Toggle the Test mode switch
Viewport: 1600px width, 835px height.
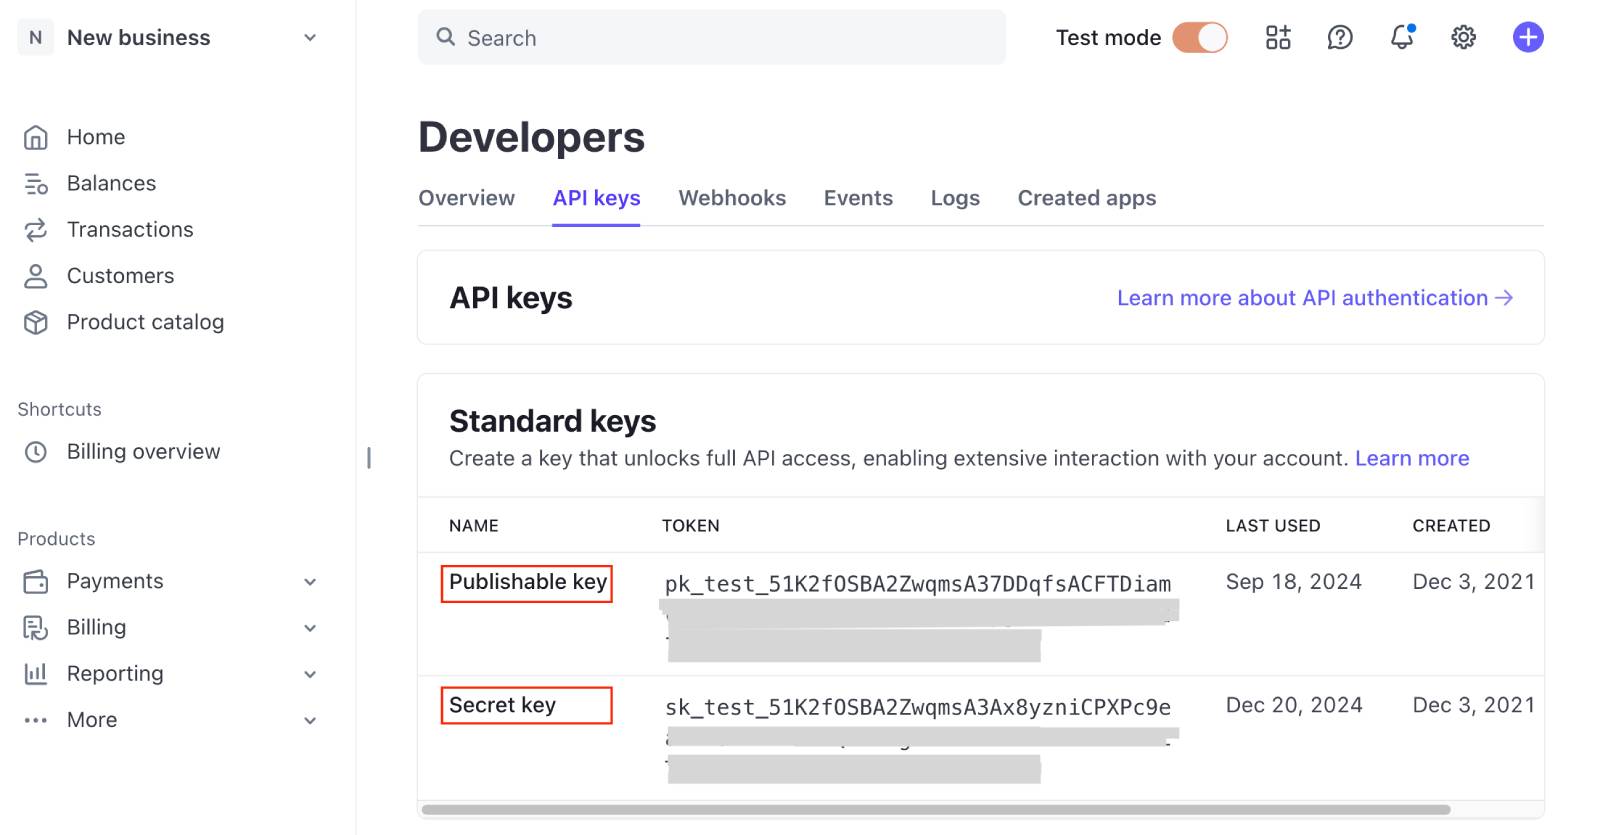[x=1199, y=38]
